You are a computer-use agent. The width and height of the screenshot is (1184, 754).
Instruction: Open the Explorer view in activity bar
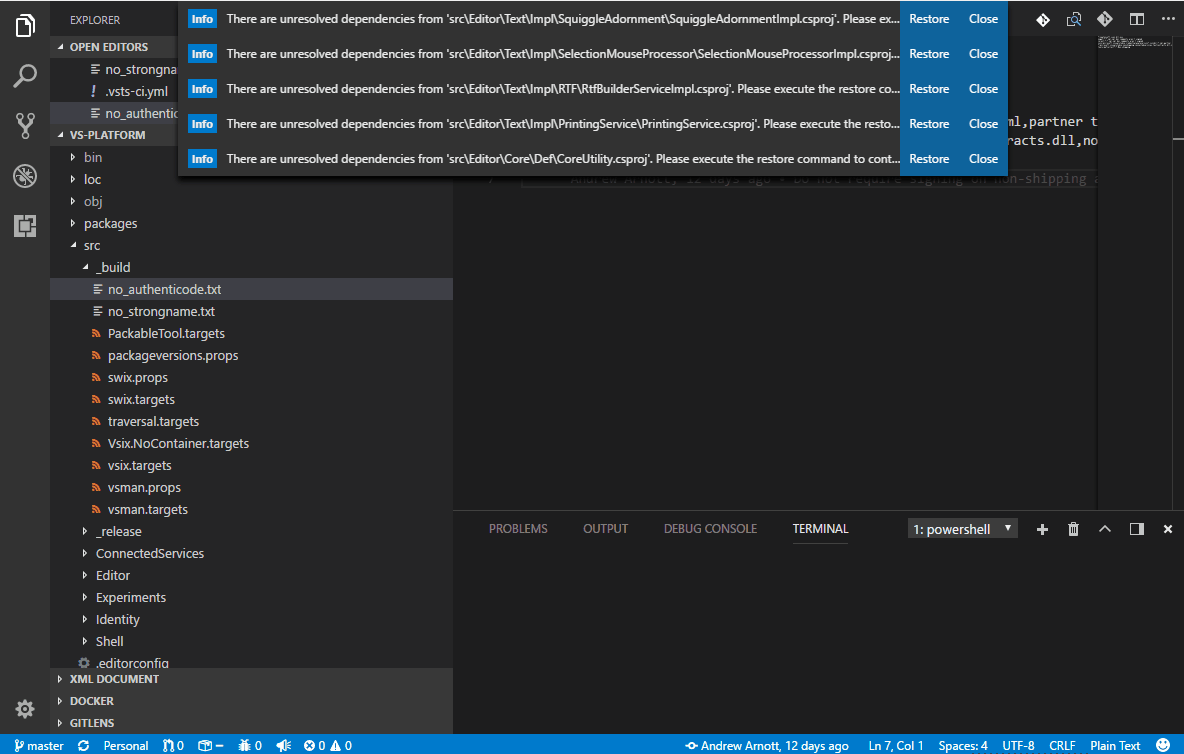coord(25,26)
